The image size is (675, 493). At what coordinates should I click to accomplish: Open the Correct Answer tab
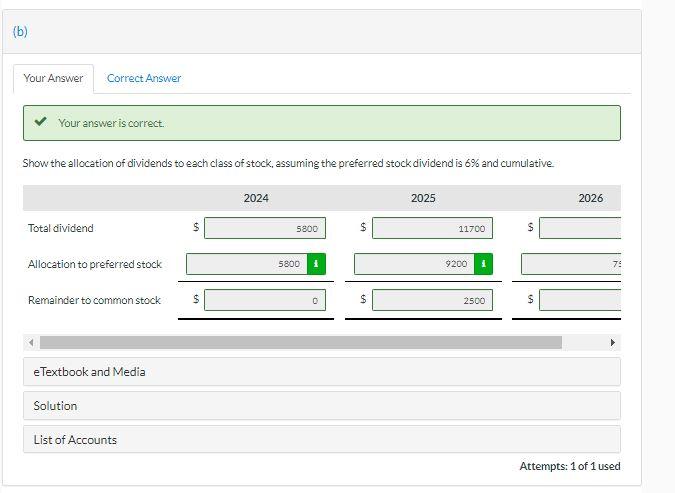pos(144,78)
